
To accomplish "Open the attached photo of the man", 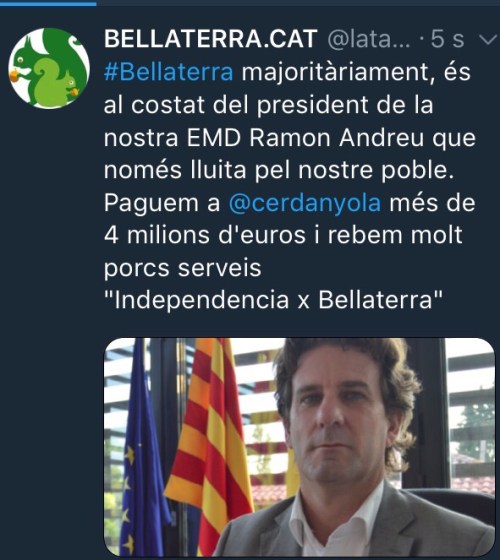I will (300, 447).
